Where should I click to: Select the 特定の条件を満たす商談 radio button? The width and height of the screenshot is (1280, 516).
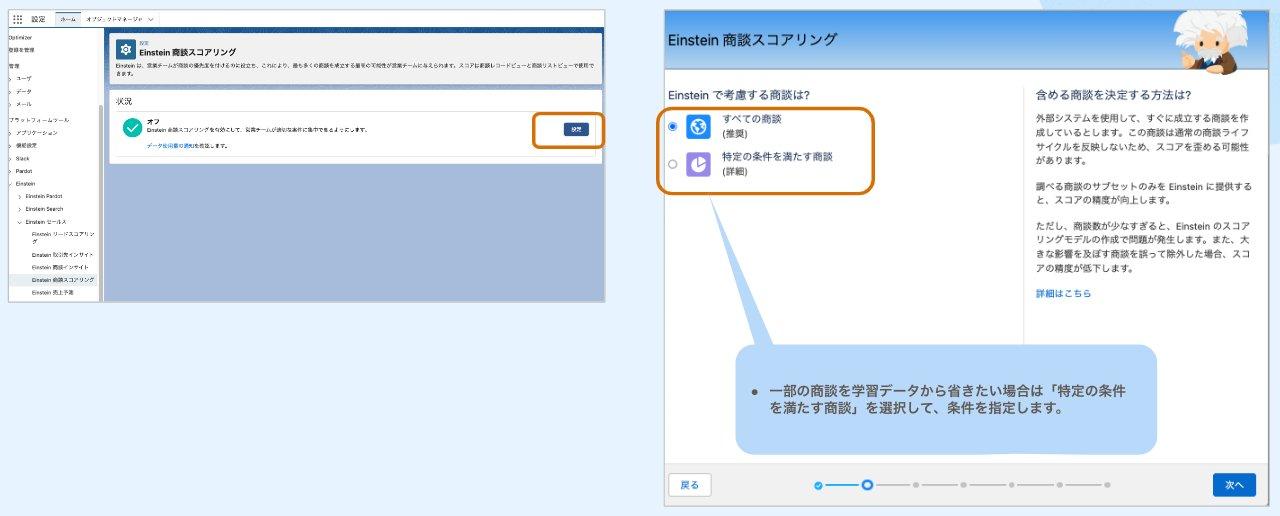coord(672,164)
